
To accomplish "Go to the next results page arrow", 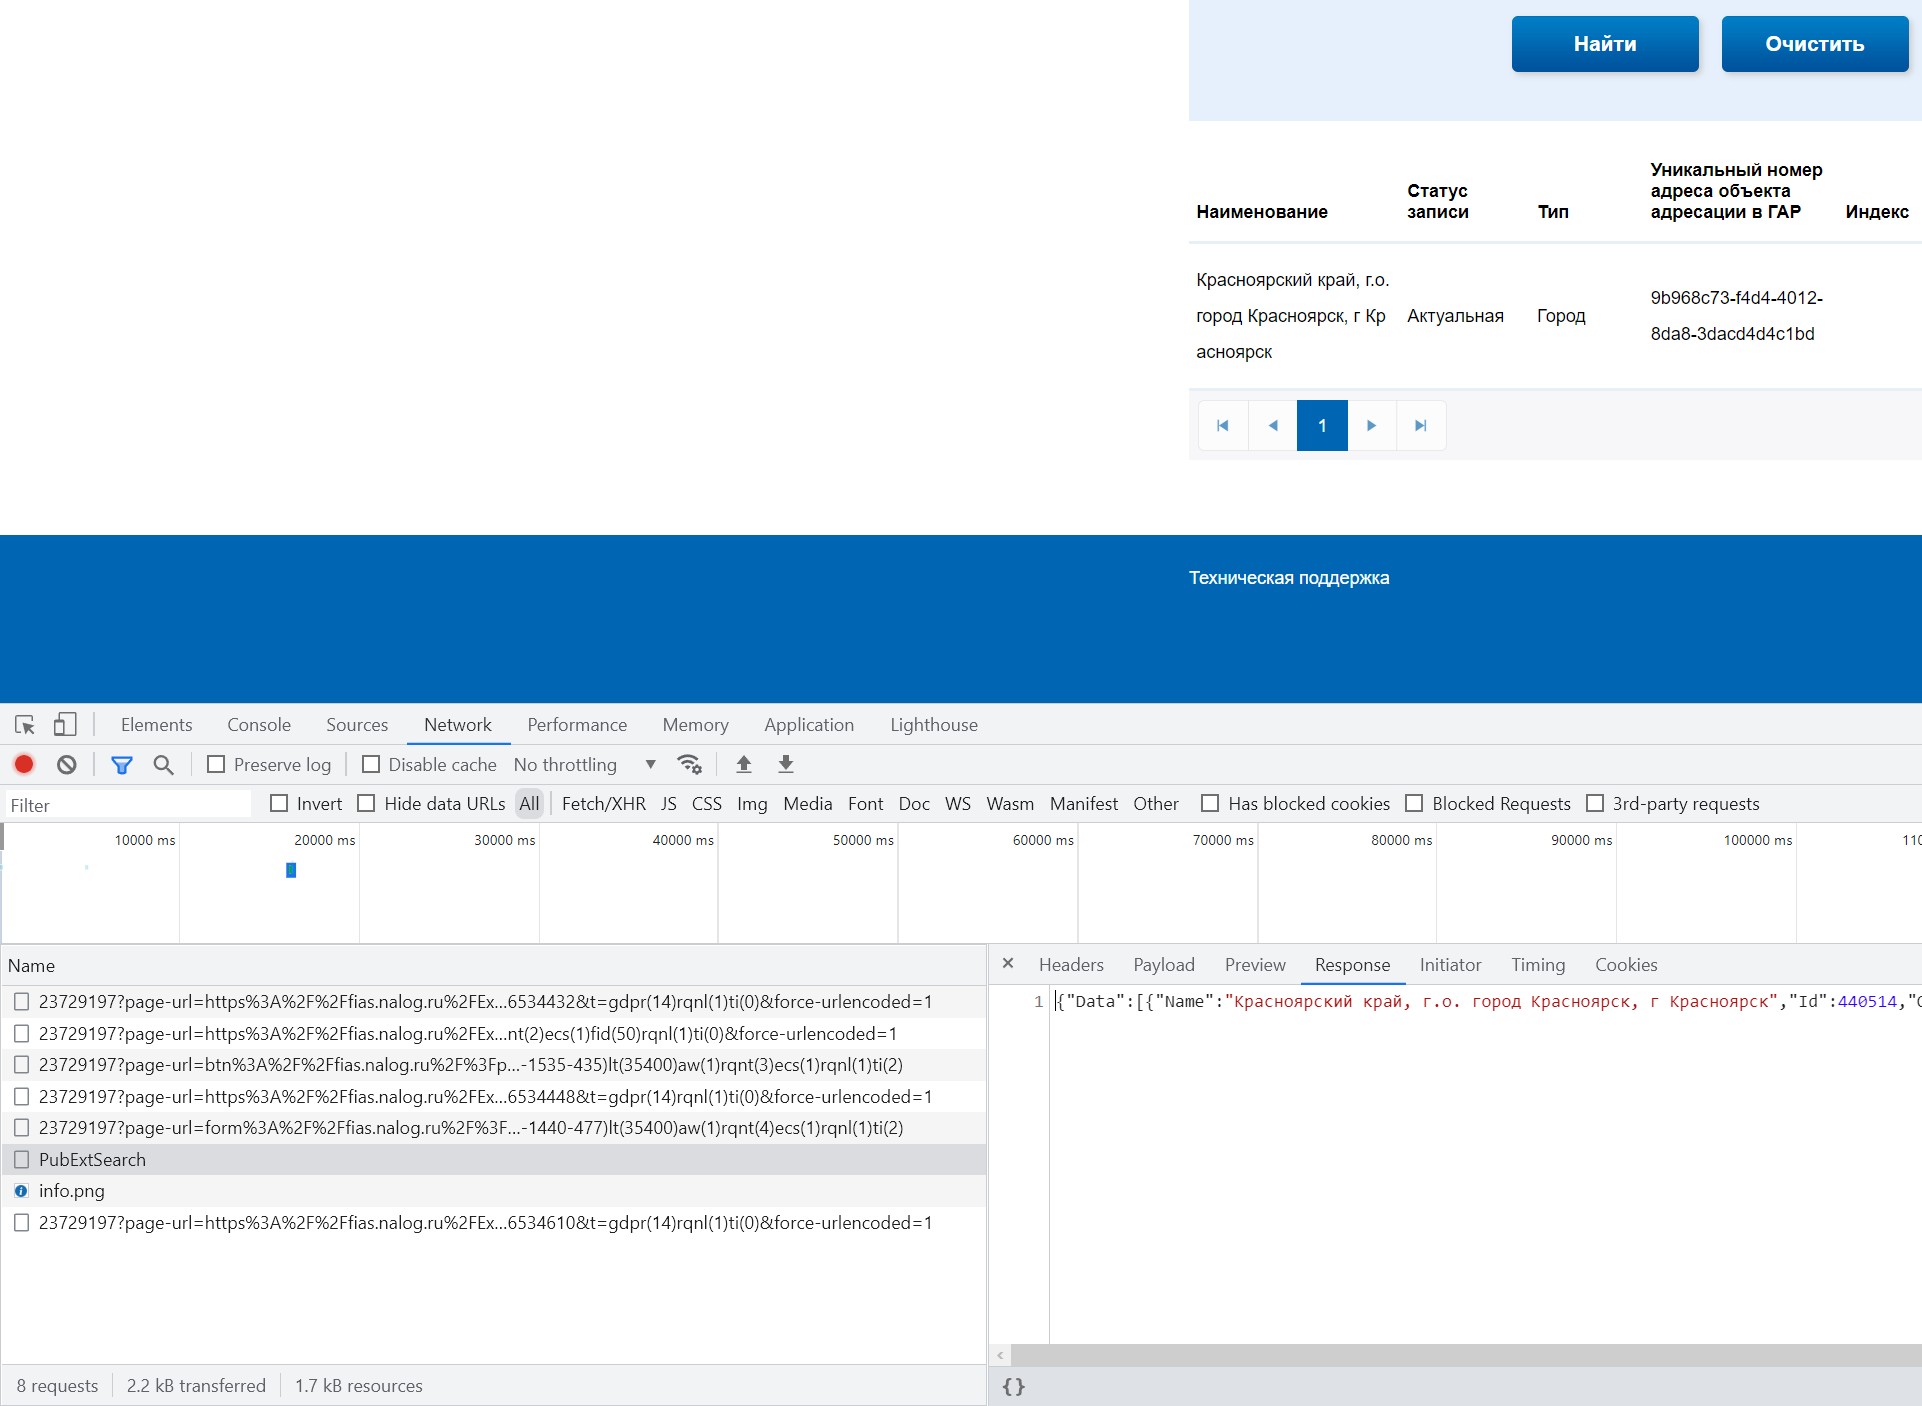I will tap(1371, 426).
